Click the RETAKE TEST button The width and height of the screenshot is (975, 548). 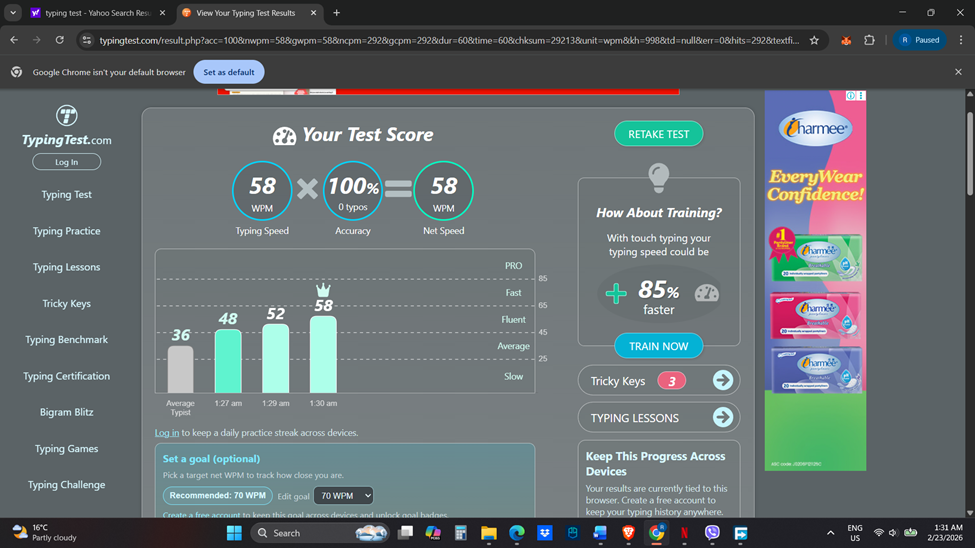point(658,134)
